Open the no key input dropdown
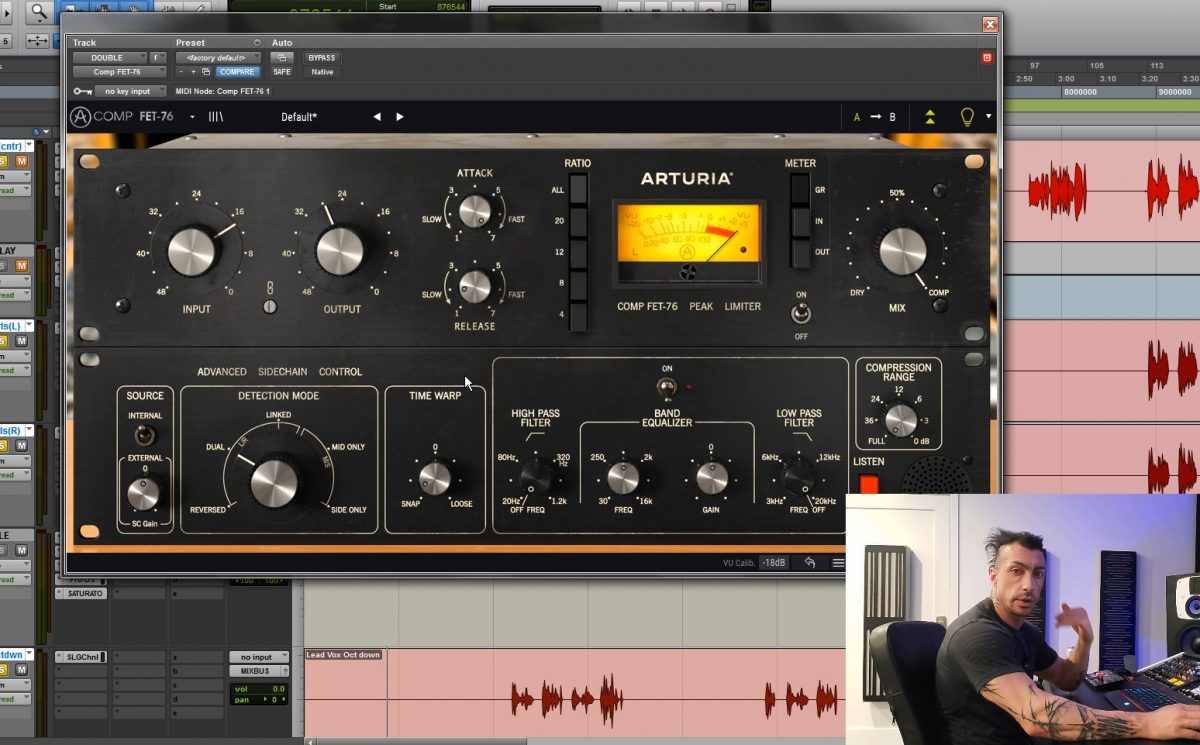 [x=130, y=90]
